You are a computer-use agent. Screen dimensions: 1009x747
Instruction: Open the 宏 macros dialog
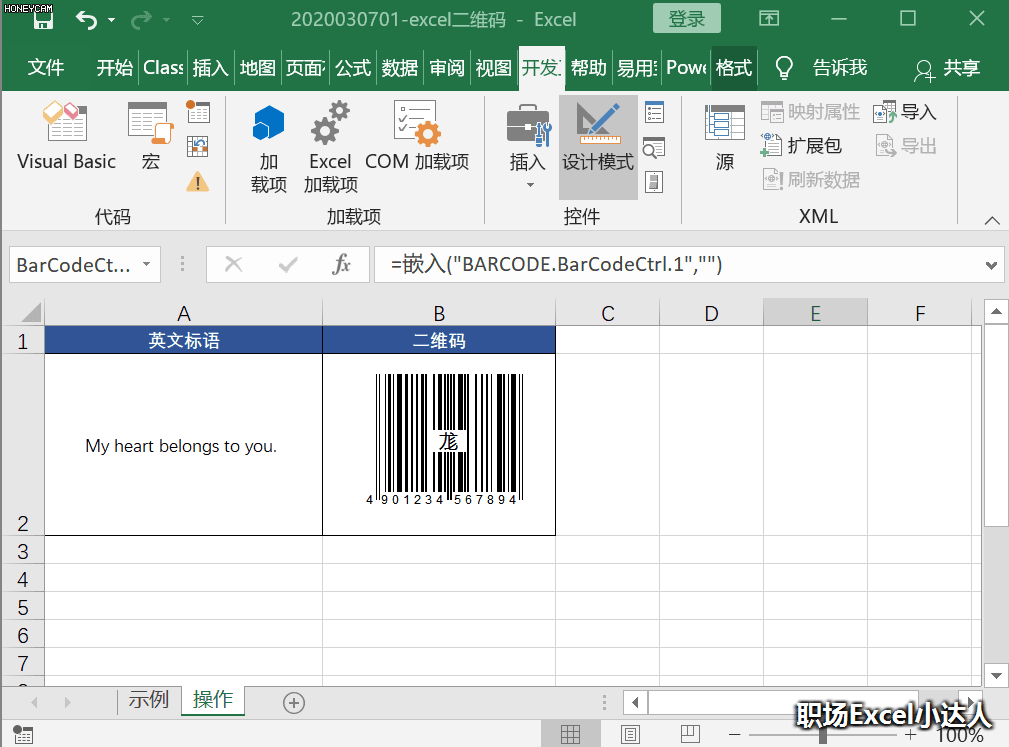click(151, 136)
